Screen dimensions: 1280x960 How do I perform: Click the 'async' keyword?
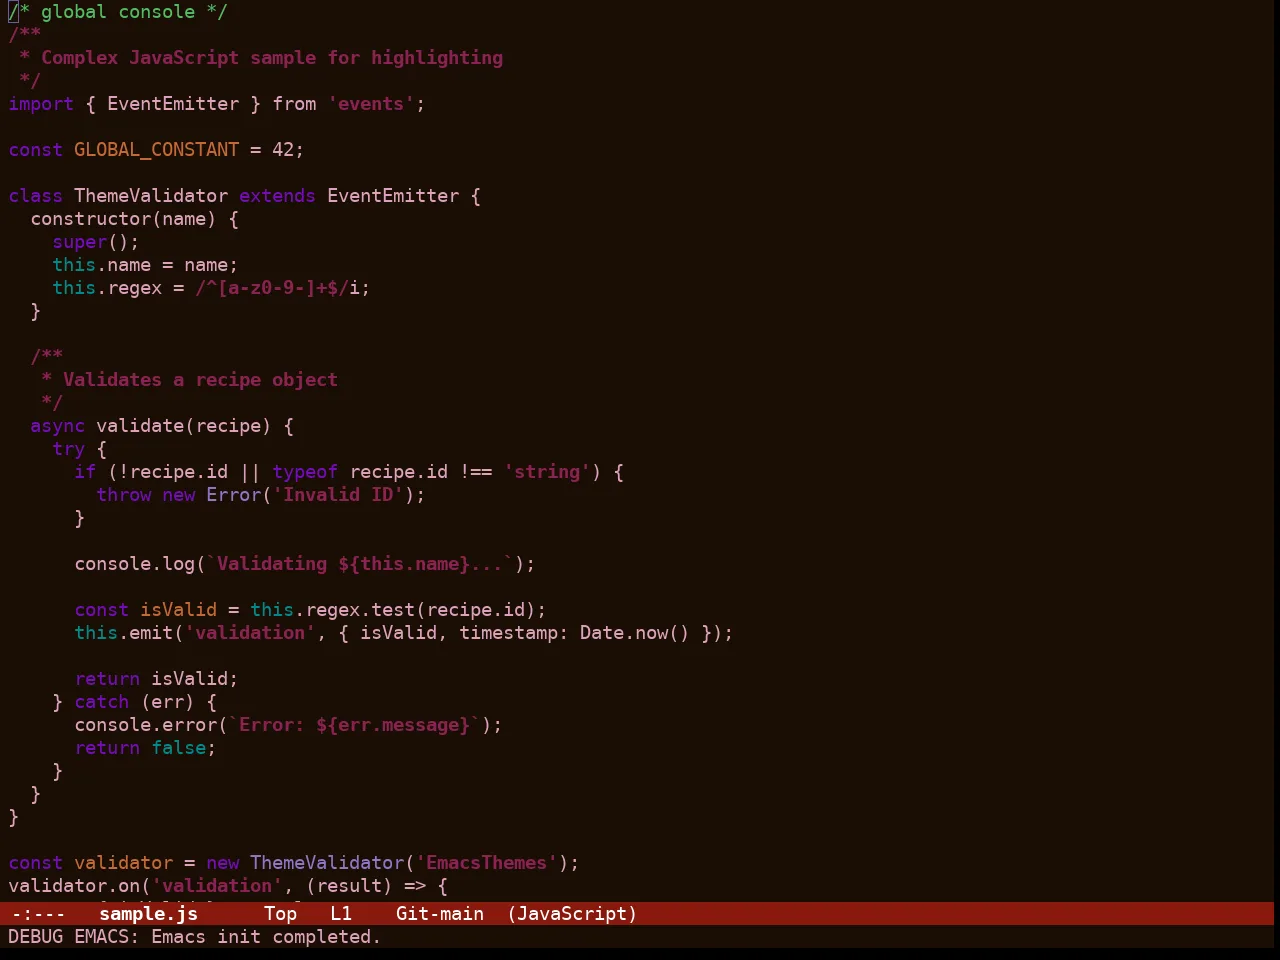click(57, 426)
